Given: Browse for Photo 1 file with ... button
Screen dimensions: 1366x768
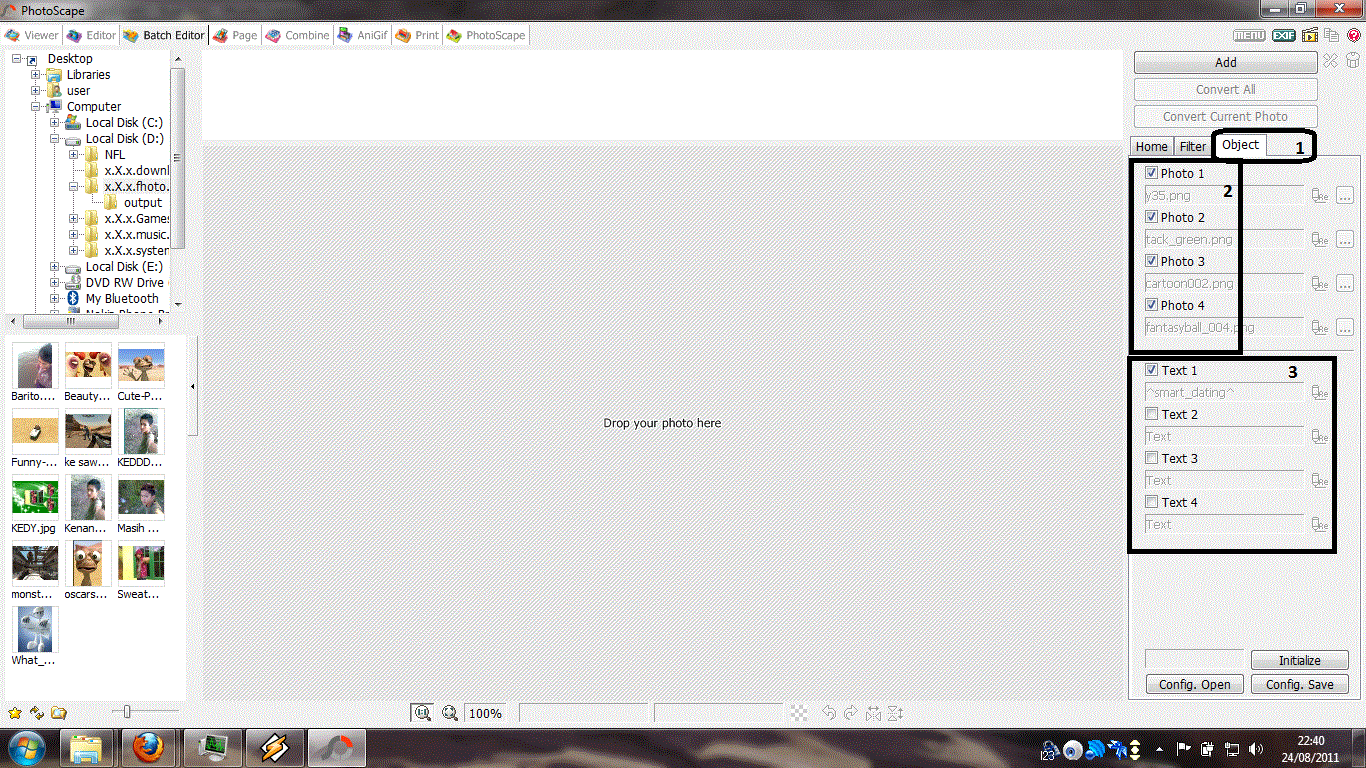Looking at the screenshot, I should tap(1344, 196).
